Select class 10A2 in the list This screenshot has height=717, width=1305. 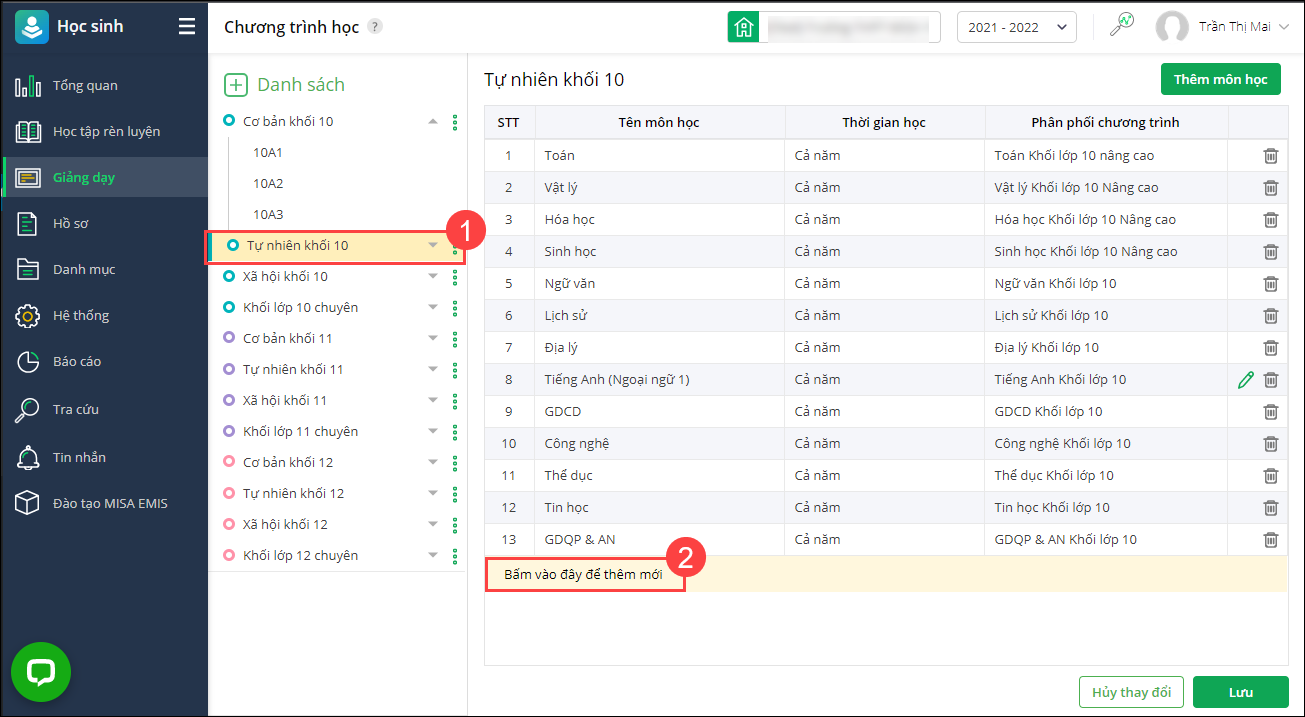pos(268,184)
